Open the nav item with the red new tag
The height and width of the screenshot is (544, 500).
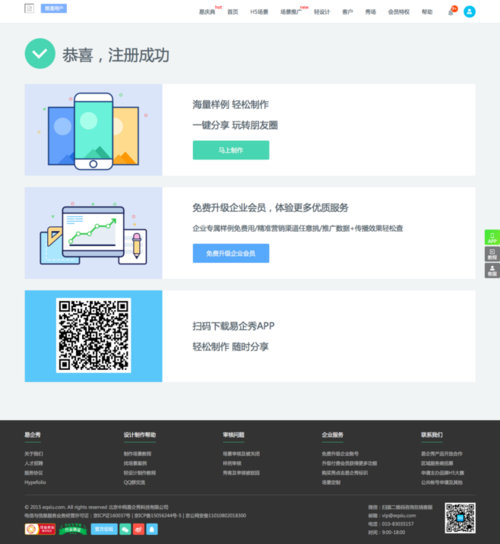click(291, 12)
